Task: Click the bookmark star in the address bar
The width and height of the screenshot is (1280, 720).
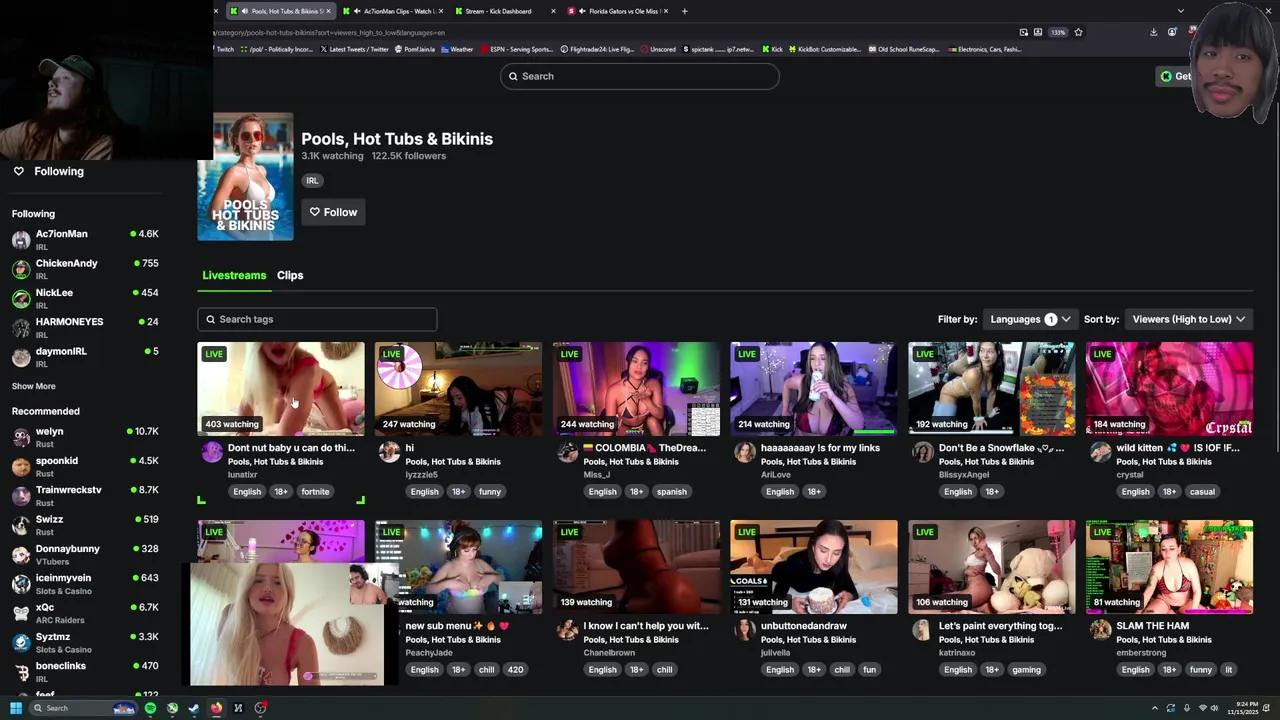Action: tap(1078, 32)
